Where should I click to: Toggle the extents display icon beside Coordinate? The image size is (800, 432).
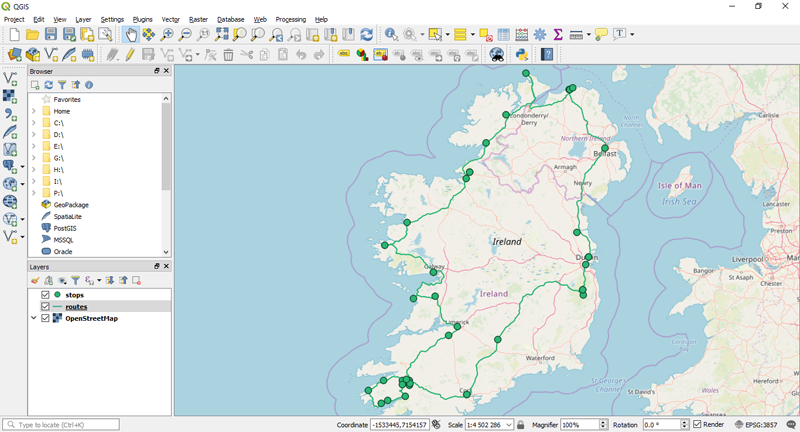(x=436, y=424)
